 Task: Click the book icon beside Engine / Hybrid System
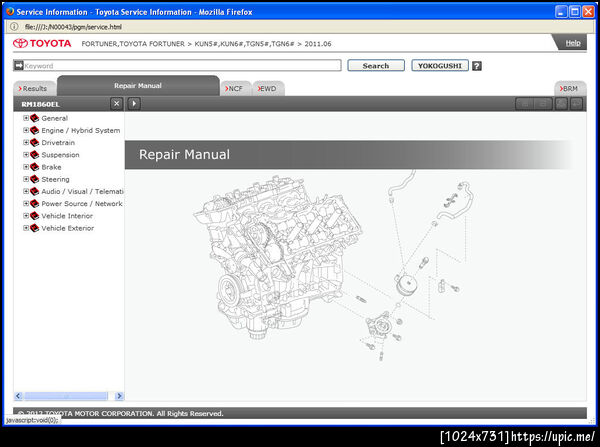tap(34, 131)
